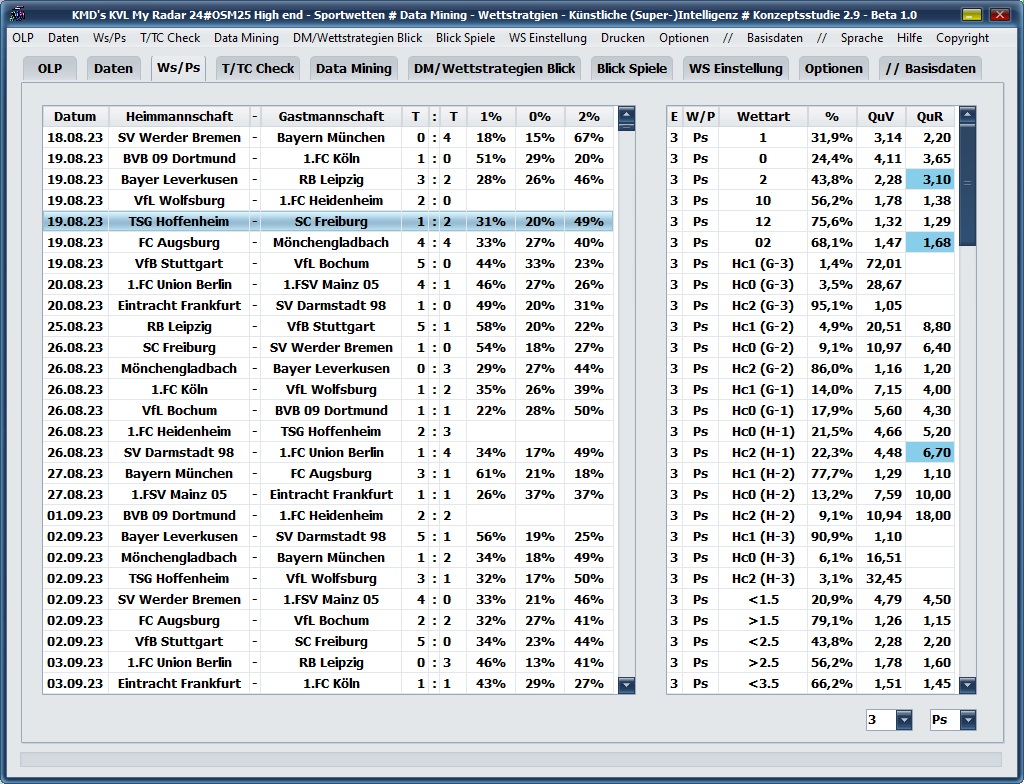
Task: Select the TSG Hoffenheim vs SC Freiburg row
Action: [x=328, y=221]
